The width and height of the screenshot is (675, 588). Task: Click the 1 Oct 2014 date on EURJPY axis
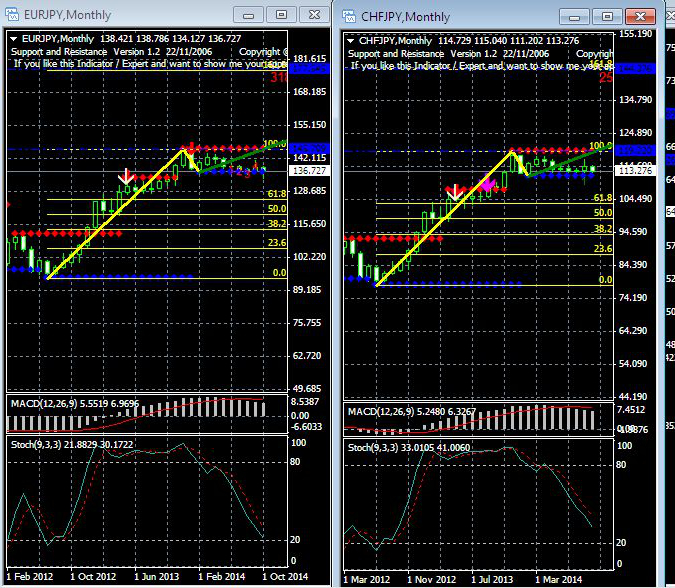pos(285,576)
